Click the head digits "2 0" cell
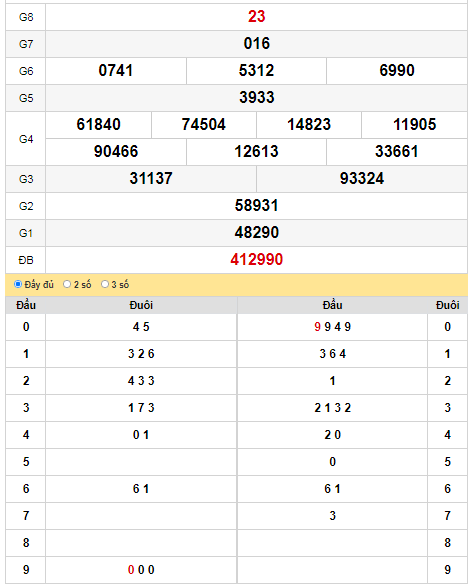This screenshot has height=585, width=470. [332, 435]
